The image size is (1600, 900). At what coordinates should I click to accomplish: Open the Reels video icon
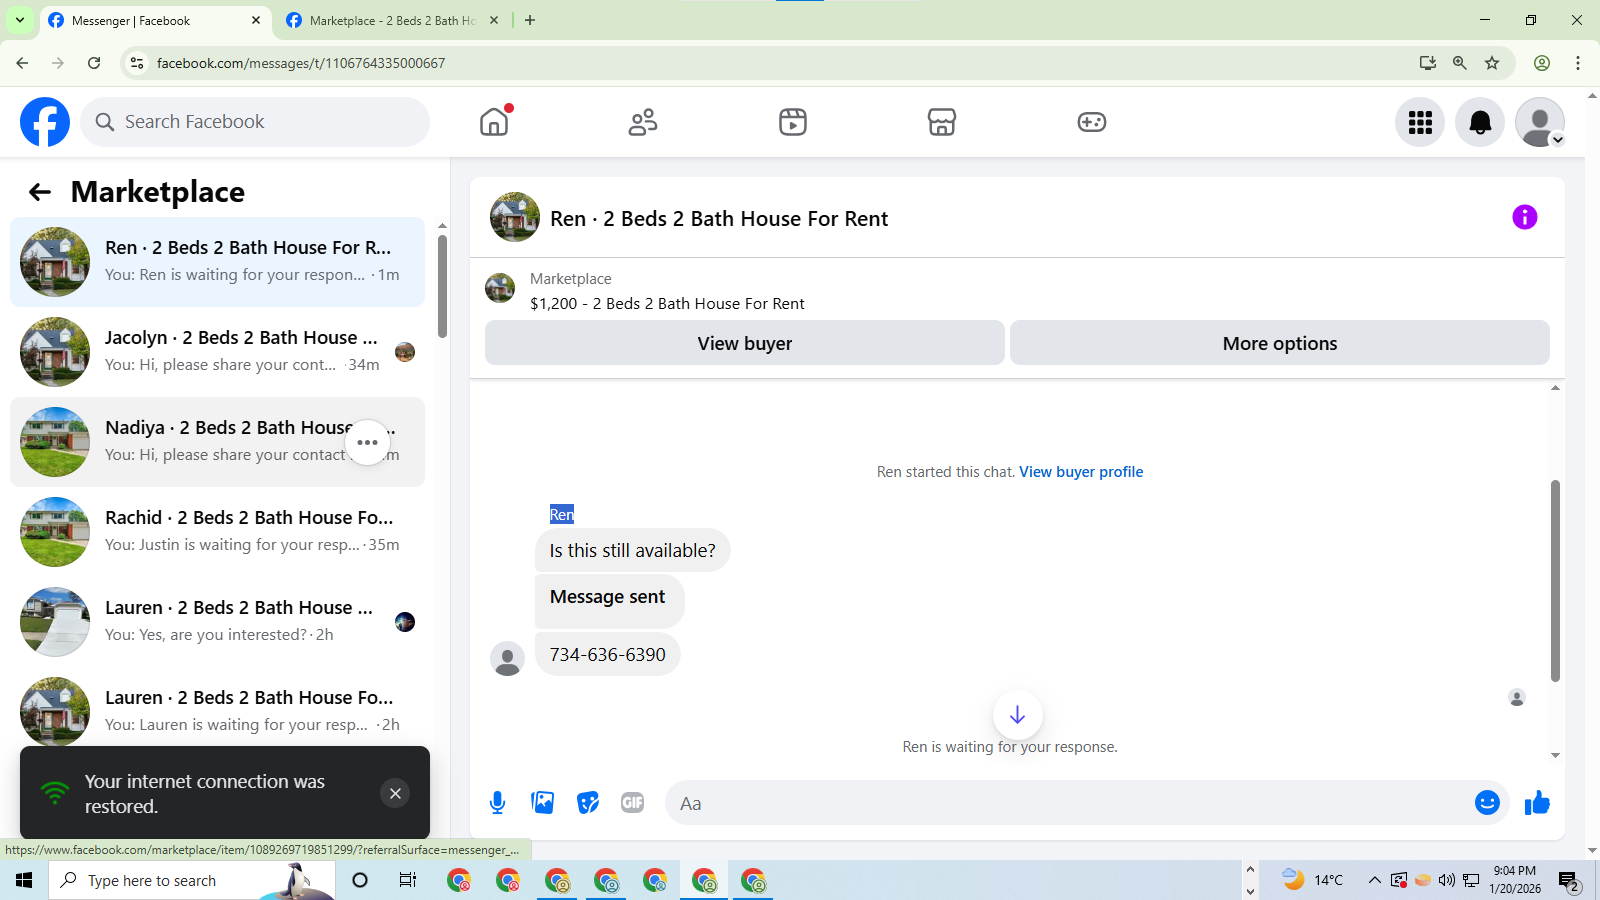point(793,122)
